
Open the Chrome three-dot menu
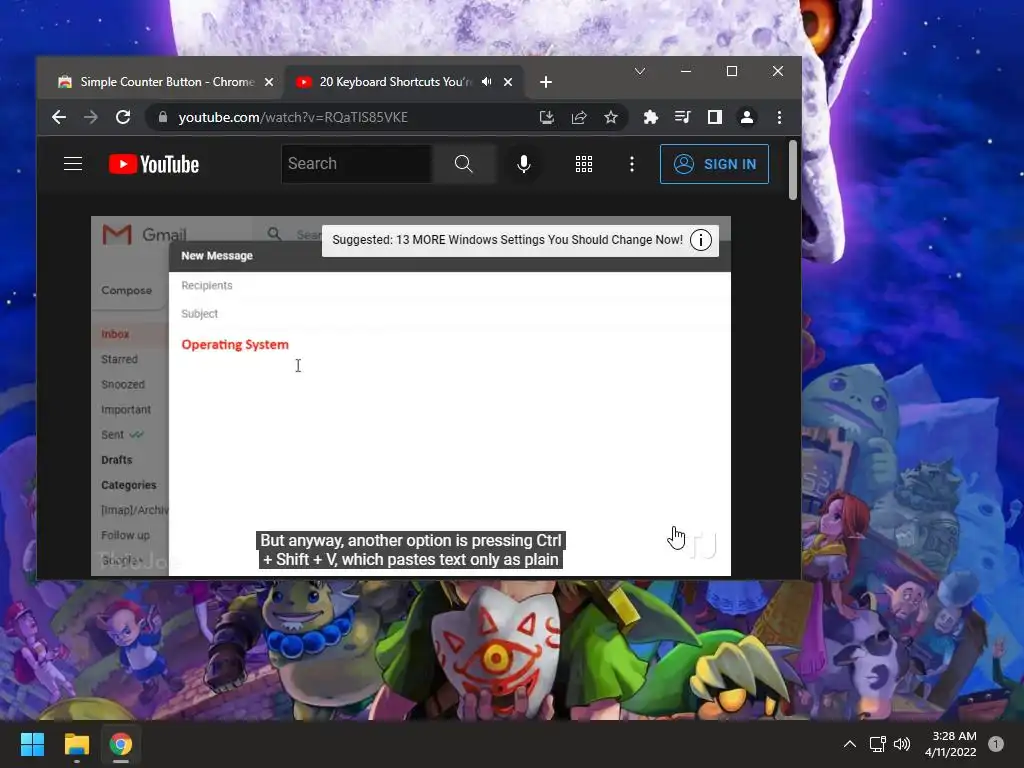pos(779,117)
